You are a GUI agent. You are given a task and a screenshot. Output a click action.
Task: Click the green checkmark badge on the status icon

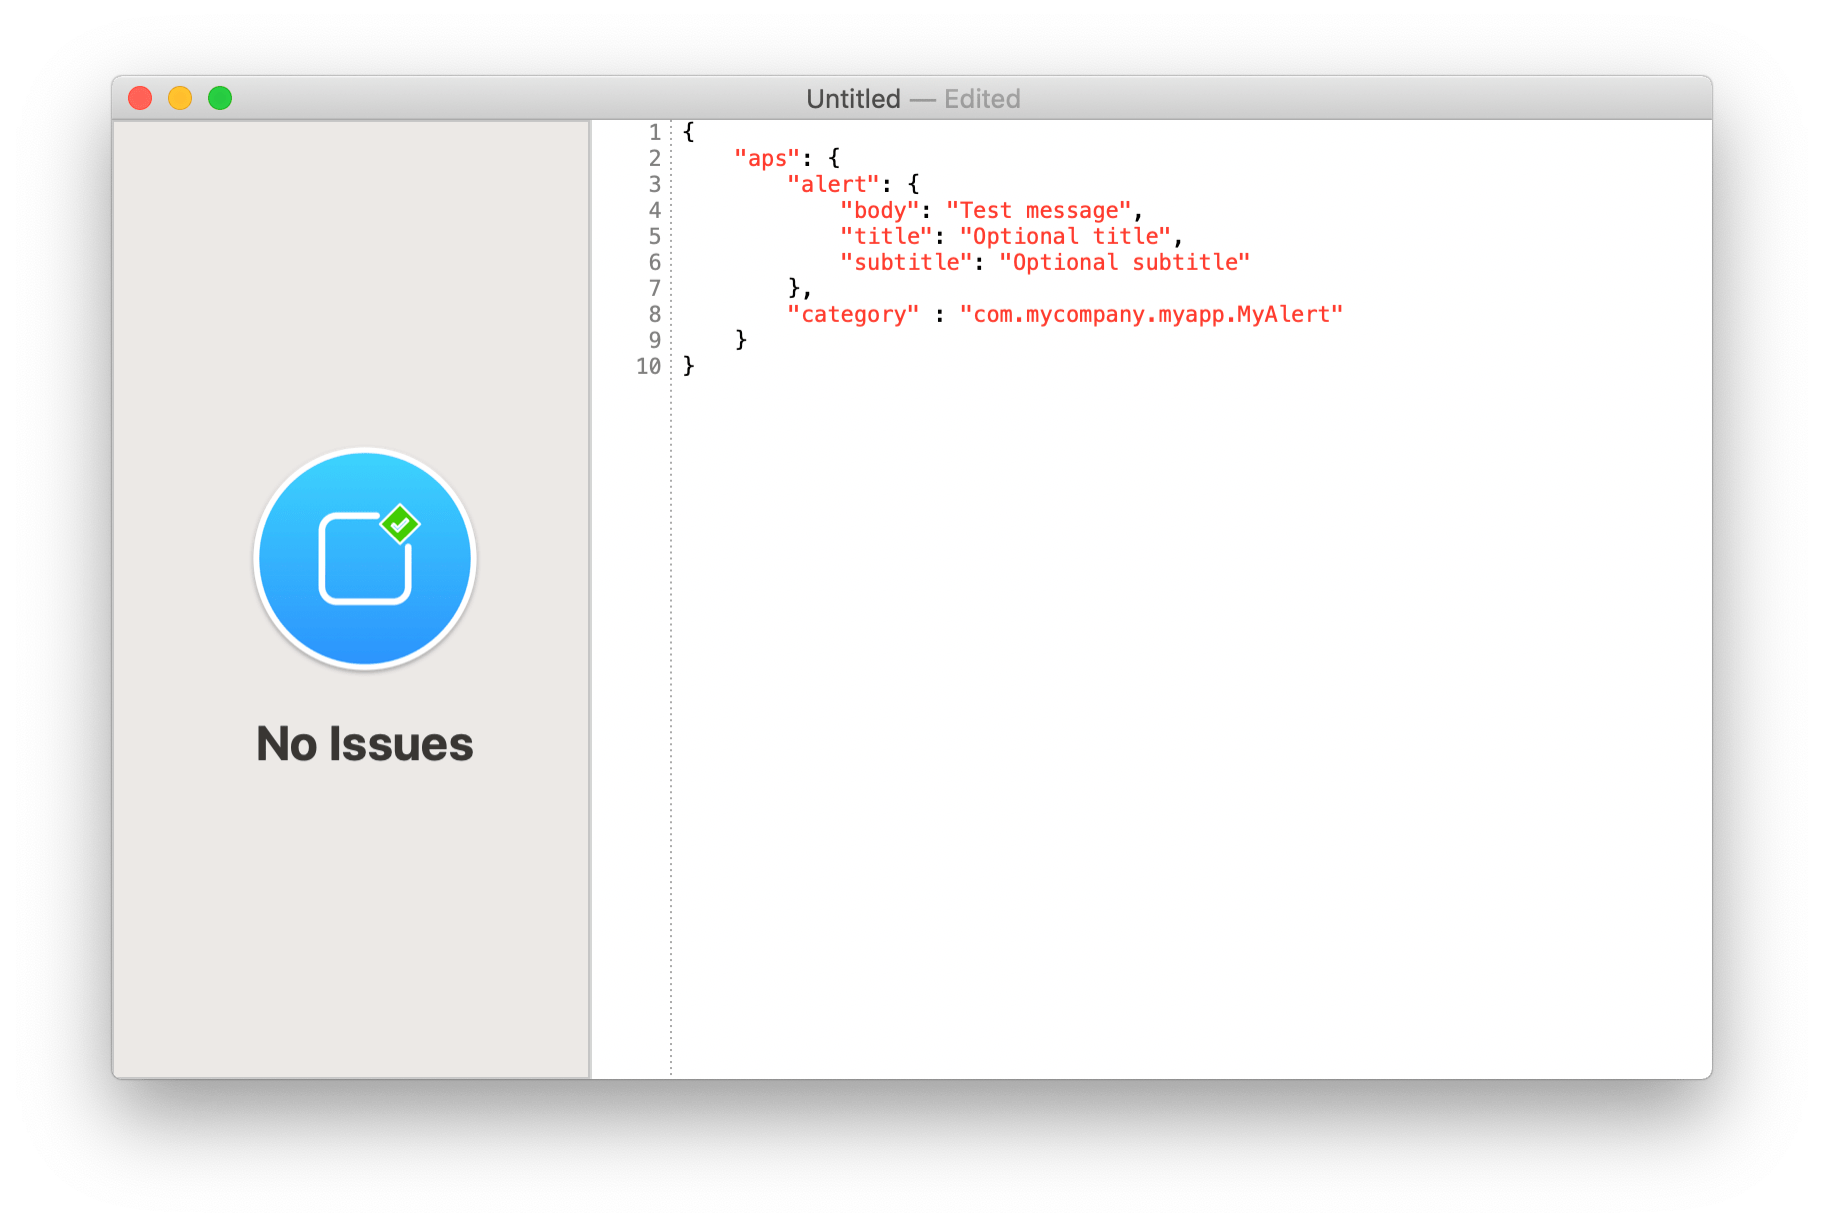coord(399,524)
